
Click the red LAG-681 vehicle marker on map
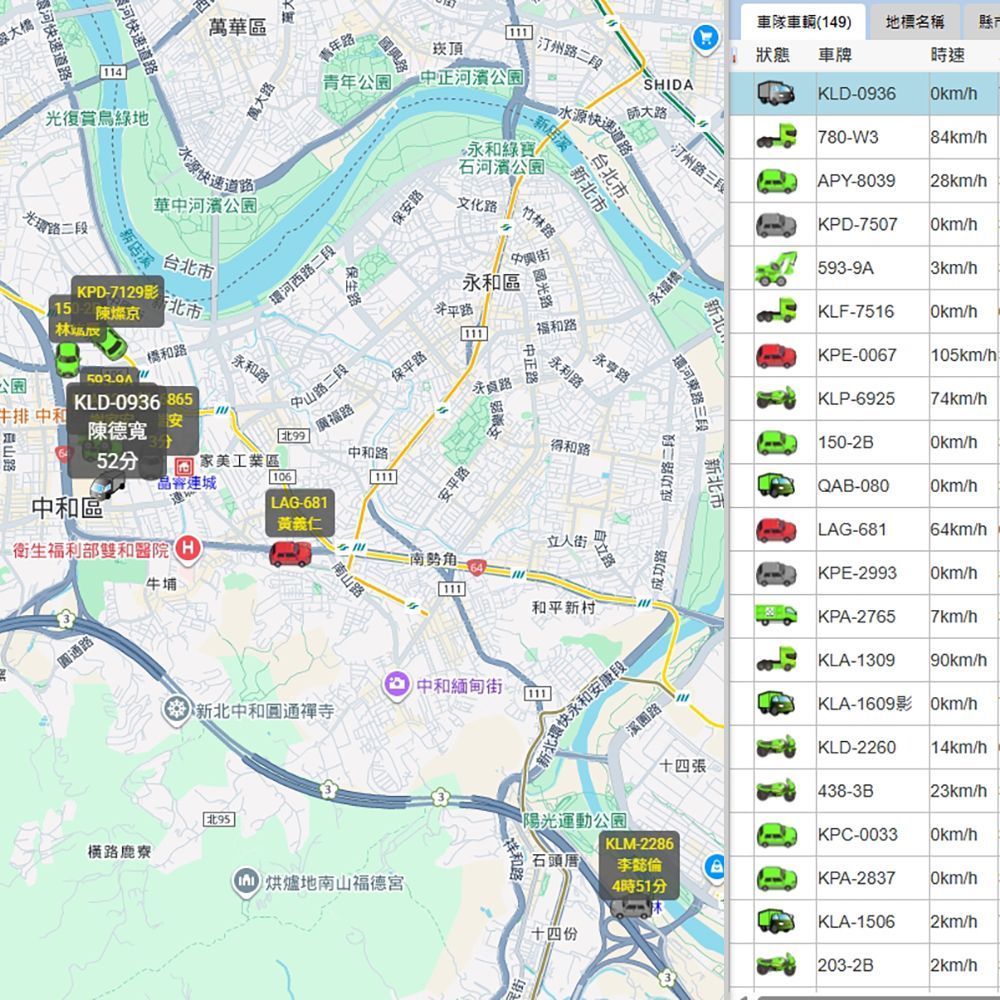tap(290, 554)
